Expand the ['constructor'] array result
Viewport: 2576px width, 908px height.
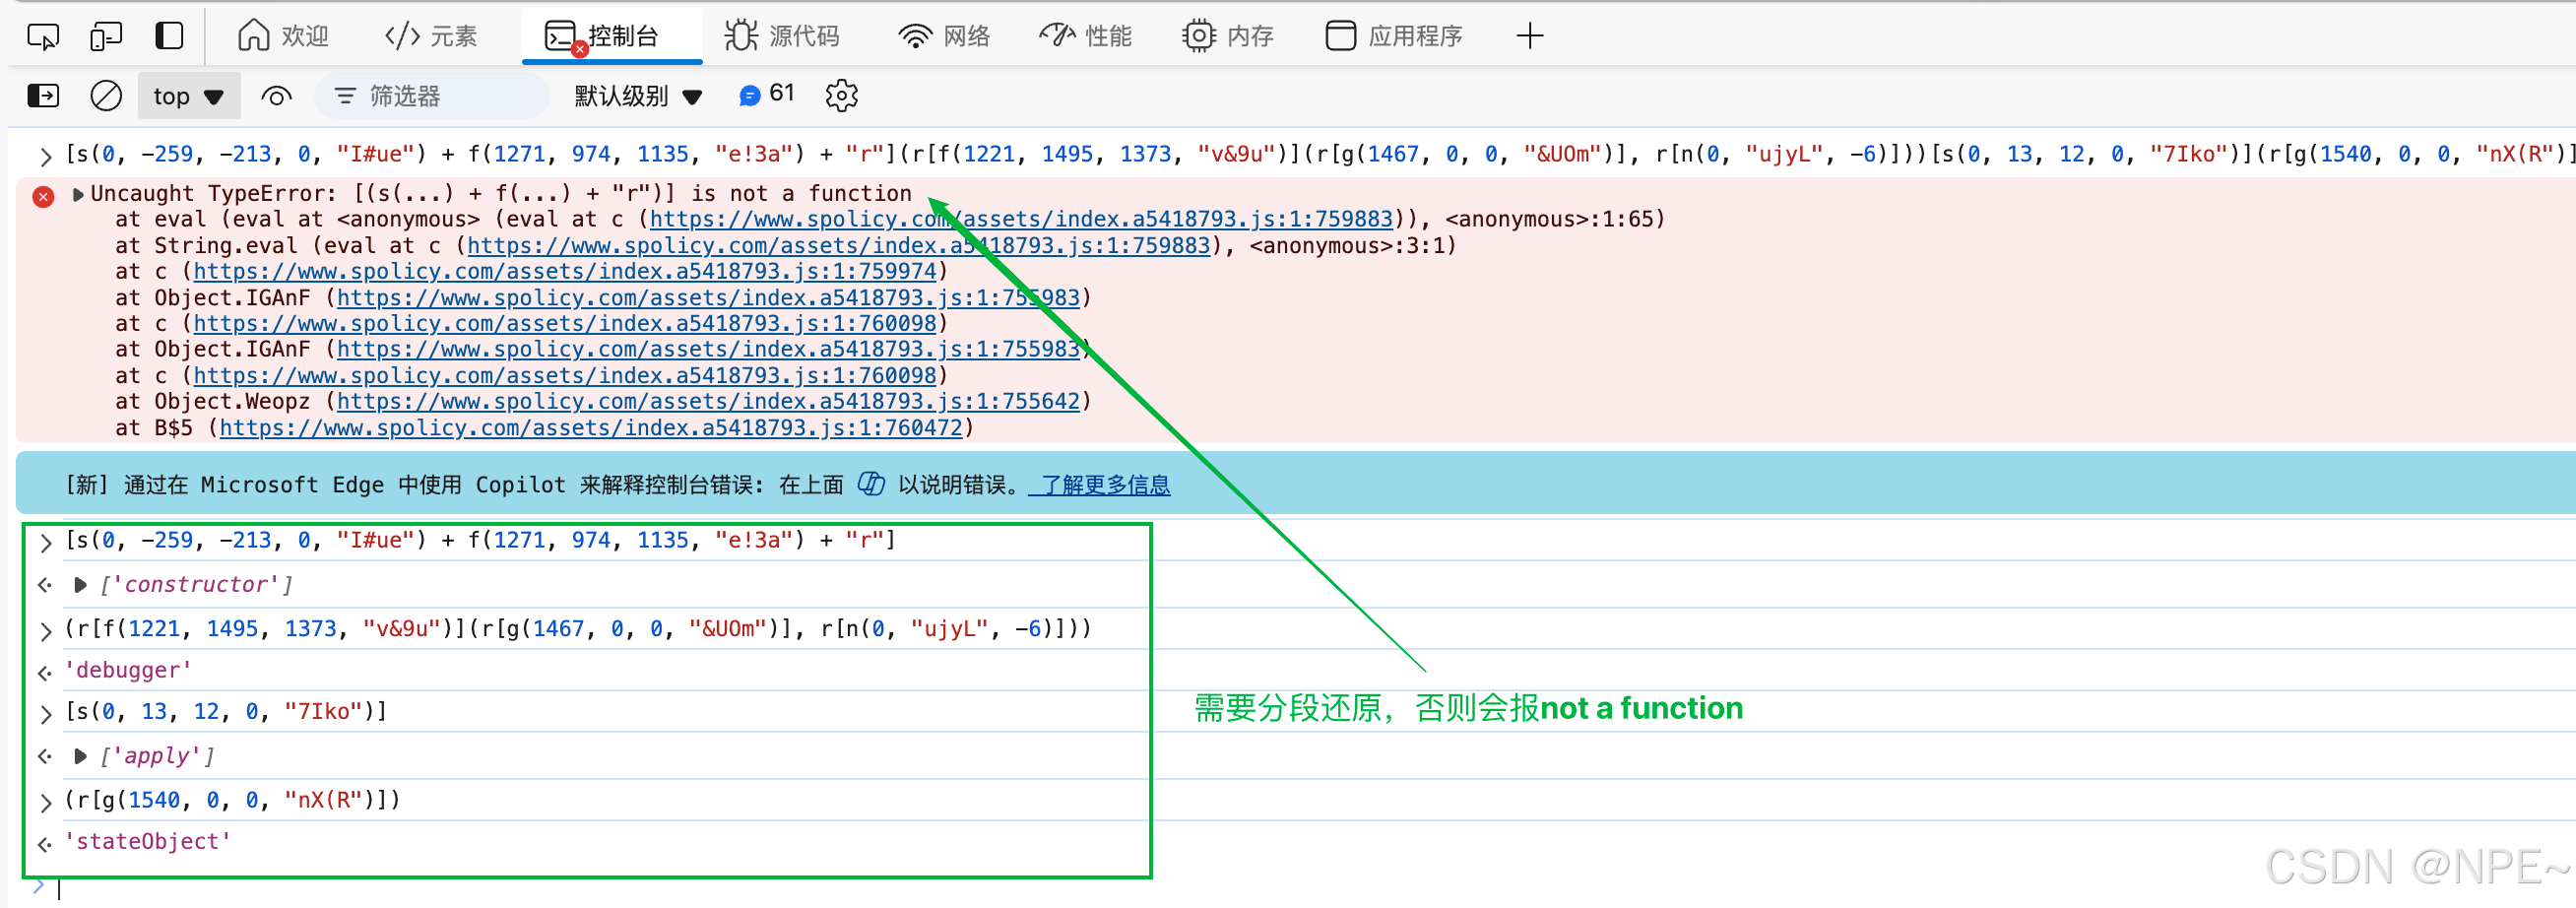(80, 585)
